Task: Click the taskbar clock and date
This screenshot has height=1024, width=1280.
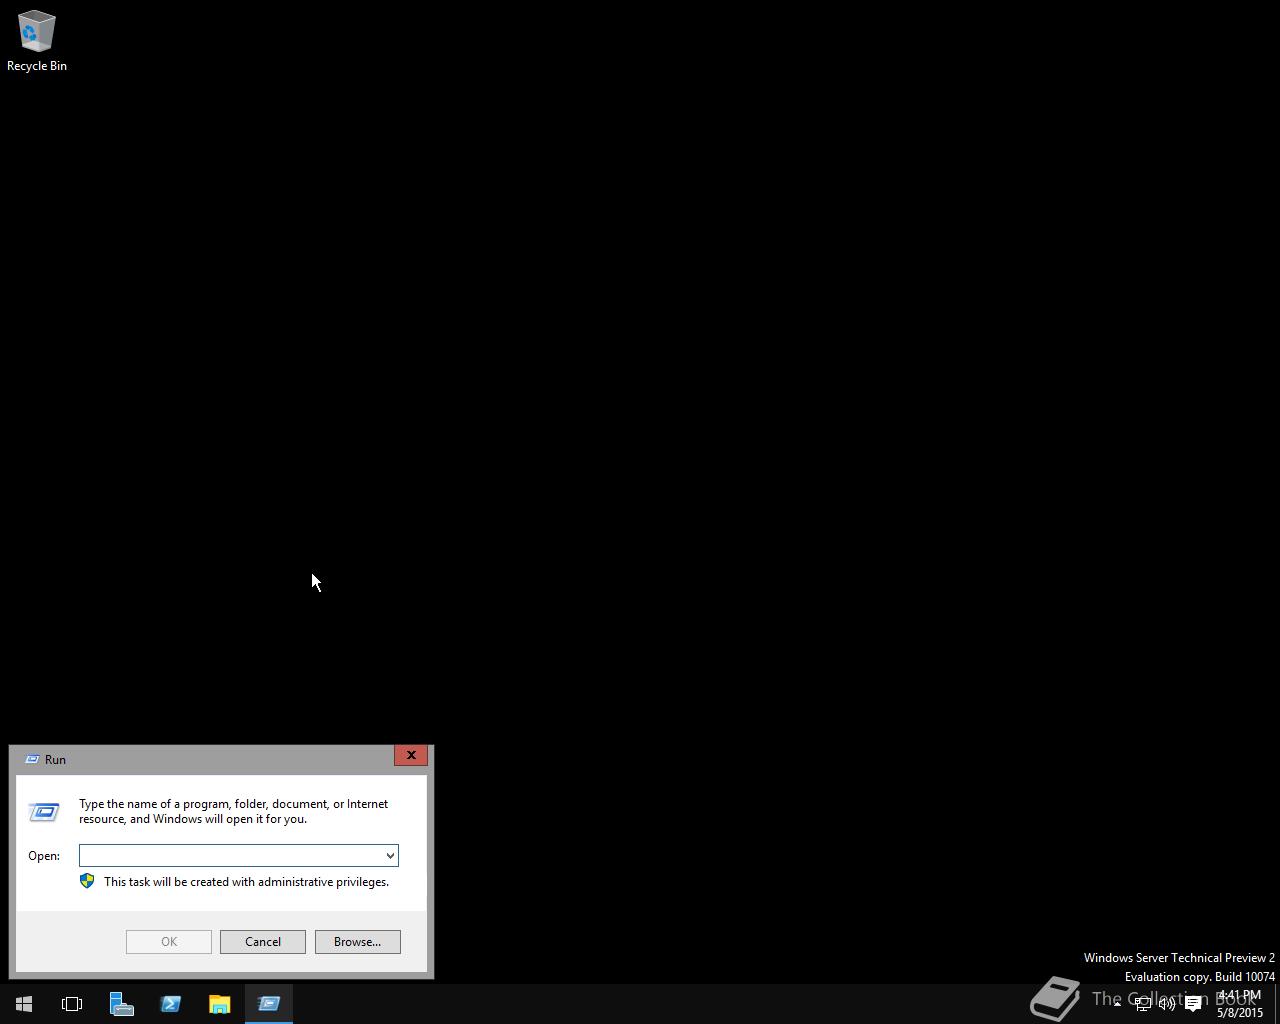Action: pyautogui.click(x=1239, y=1003)
